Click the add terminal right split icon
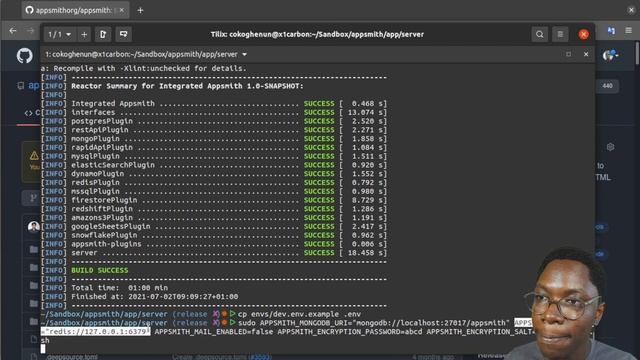This screenshot has width=640, height=360. point(103,34)
